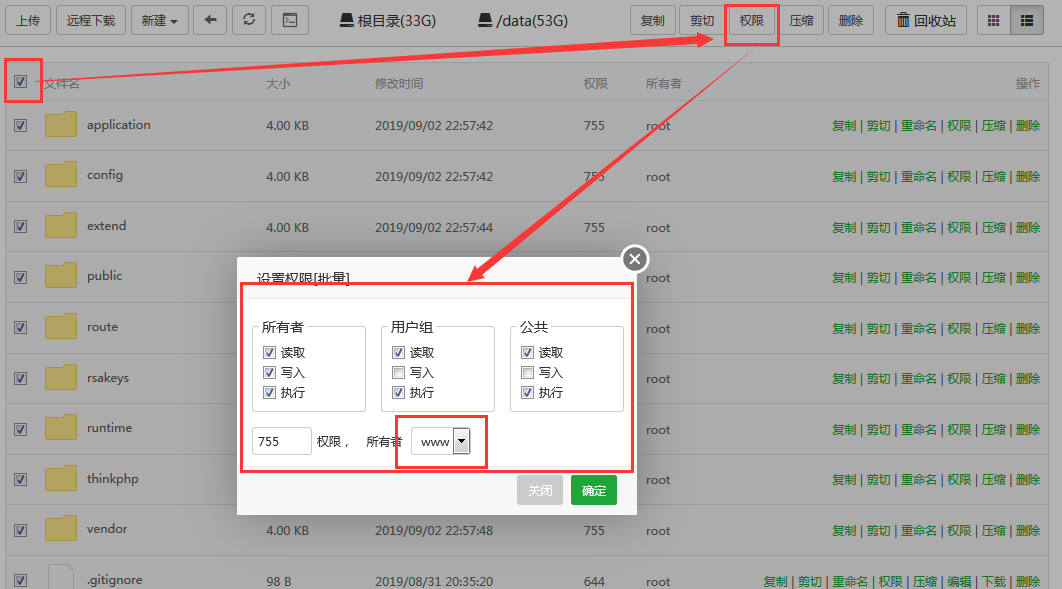Click the back arrow toolbar icon
Screen dimensions: 1062x589
coord(210,20)
